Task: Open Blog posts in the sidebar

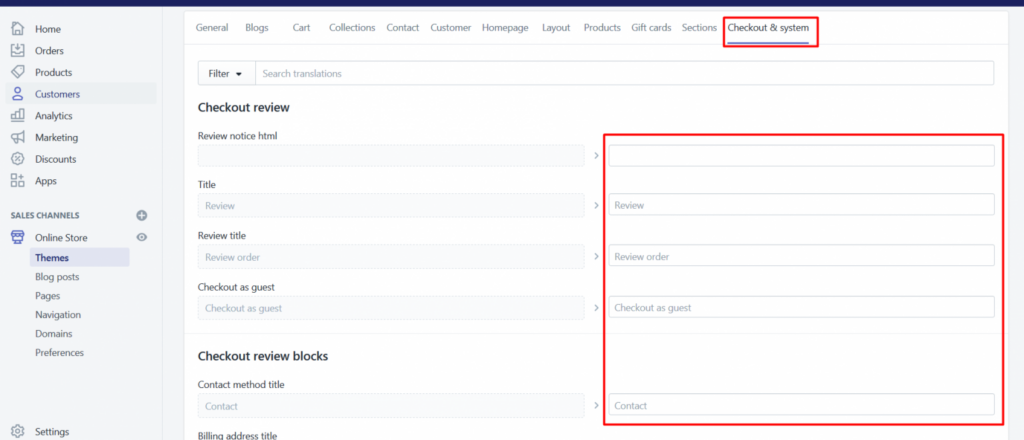Action: 57,277
